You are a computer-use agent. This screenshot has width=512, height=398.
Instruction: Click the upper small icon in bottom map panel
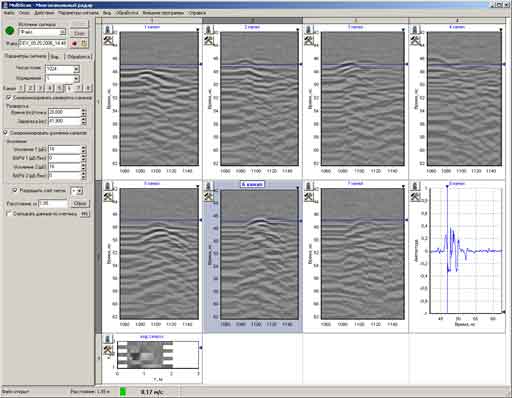click(x=107, y=340)
